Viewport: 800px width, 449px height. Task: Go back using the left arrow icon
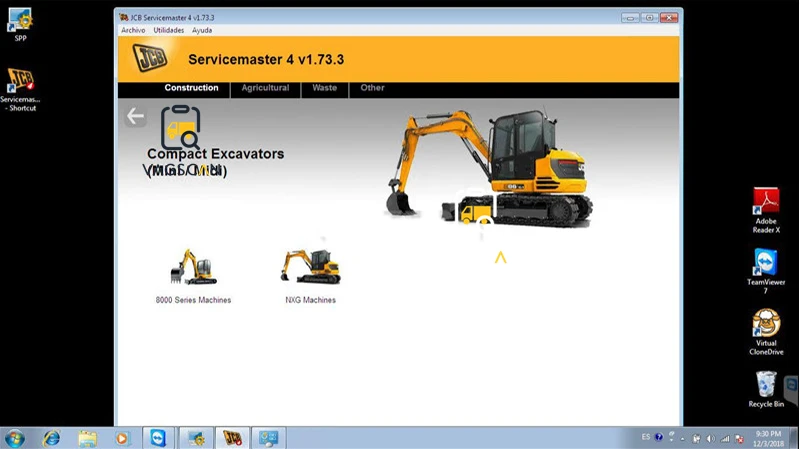coord(135,116)
